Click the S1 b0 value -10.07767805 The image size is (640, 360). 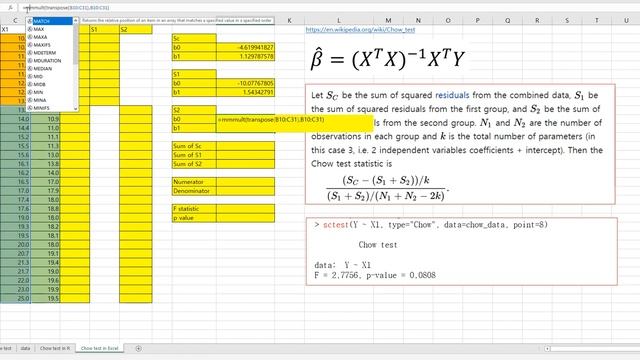point(245,83)
